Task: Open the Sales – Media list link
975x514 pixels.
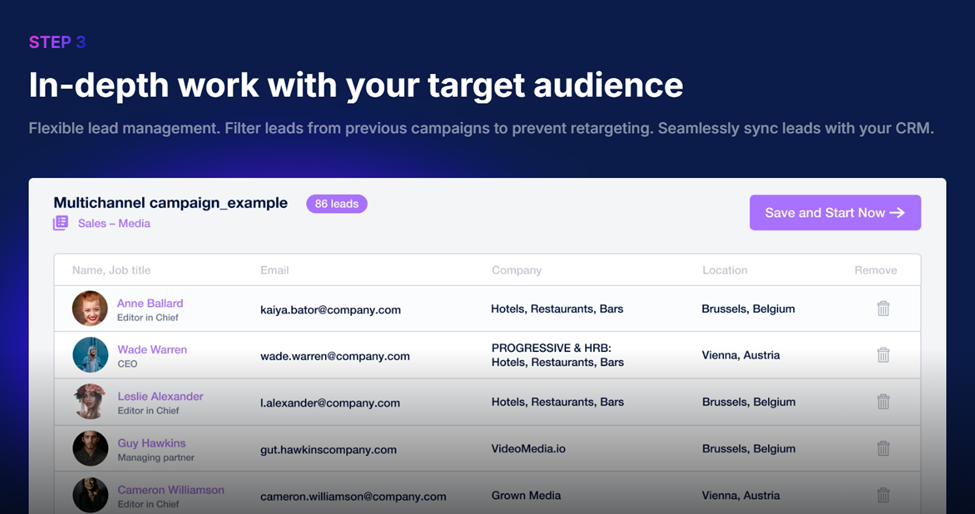Action: click(114, 223)
